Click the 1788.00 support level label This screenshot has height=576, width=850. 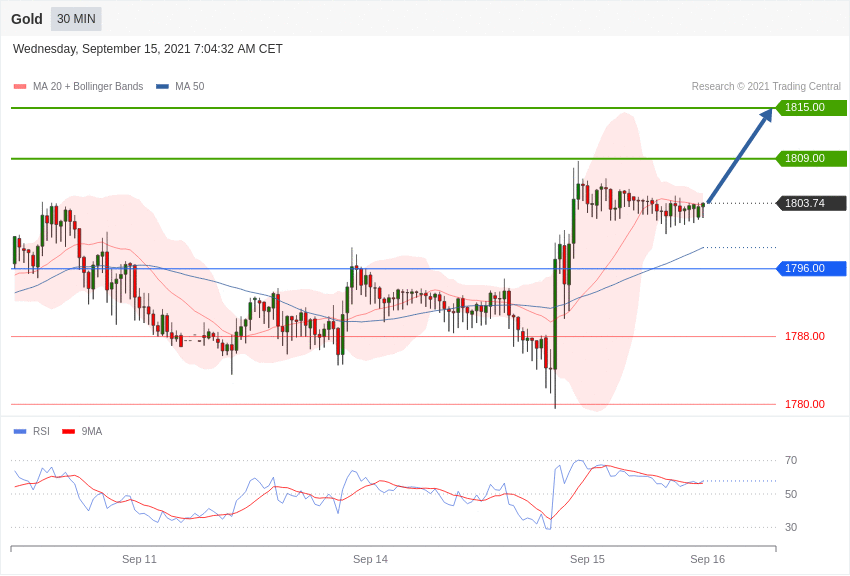click(805, 336)
